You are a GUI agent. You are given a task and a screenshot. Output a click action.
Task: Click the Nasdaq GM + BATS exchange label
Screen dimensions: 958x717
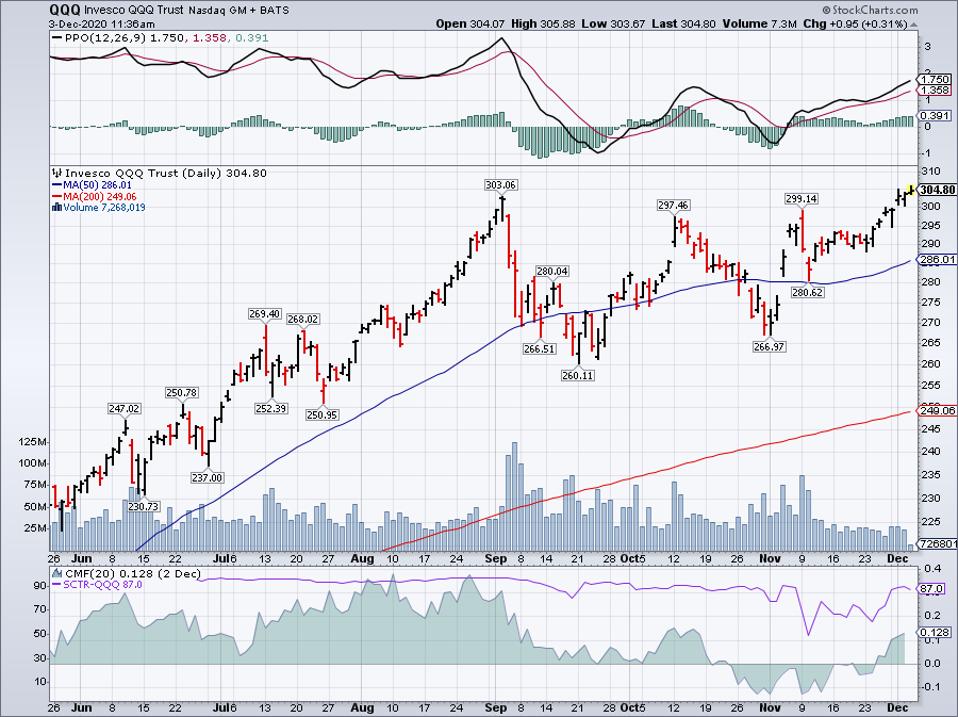click(x=238, y=10)
